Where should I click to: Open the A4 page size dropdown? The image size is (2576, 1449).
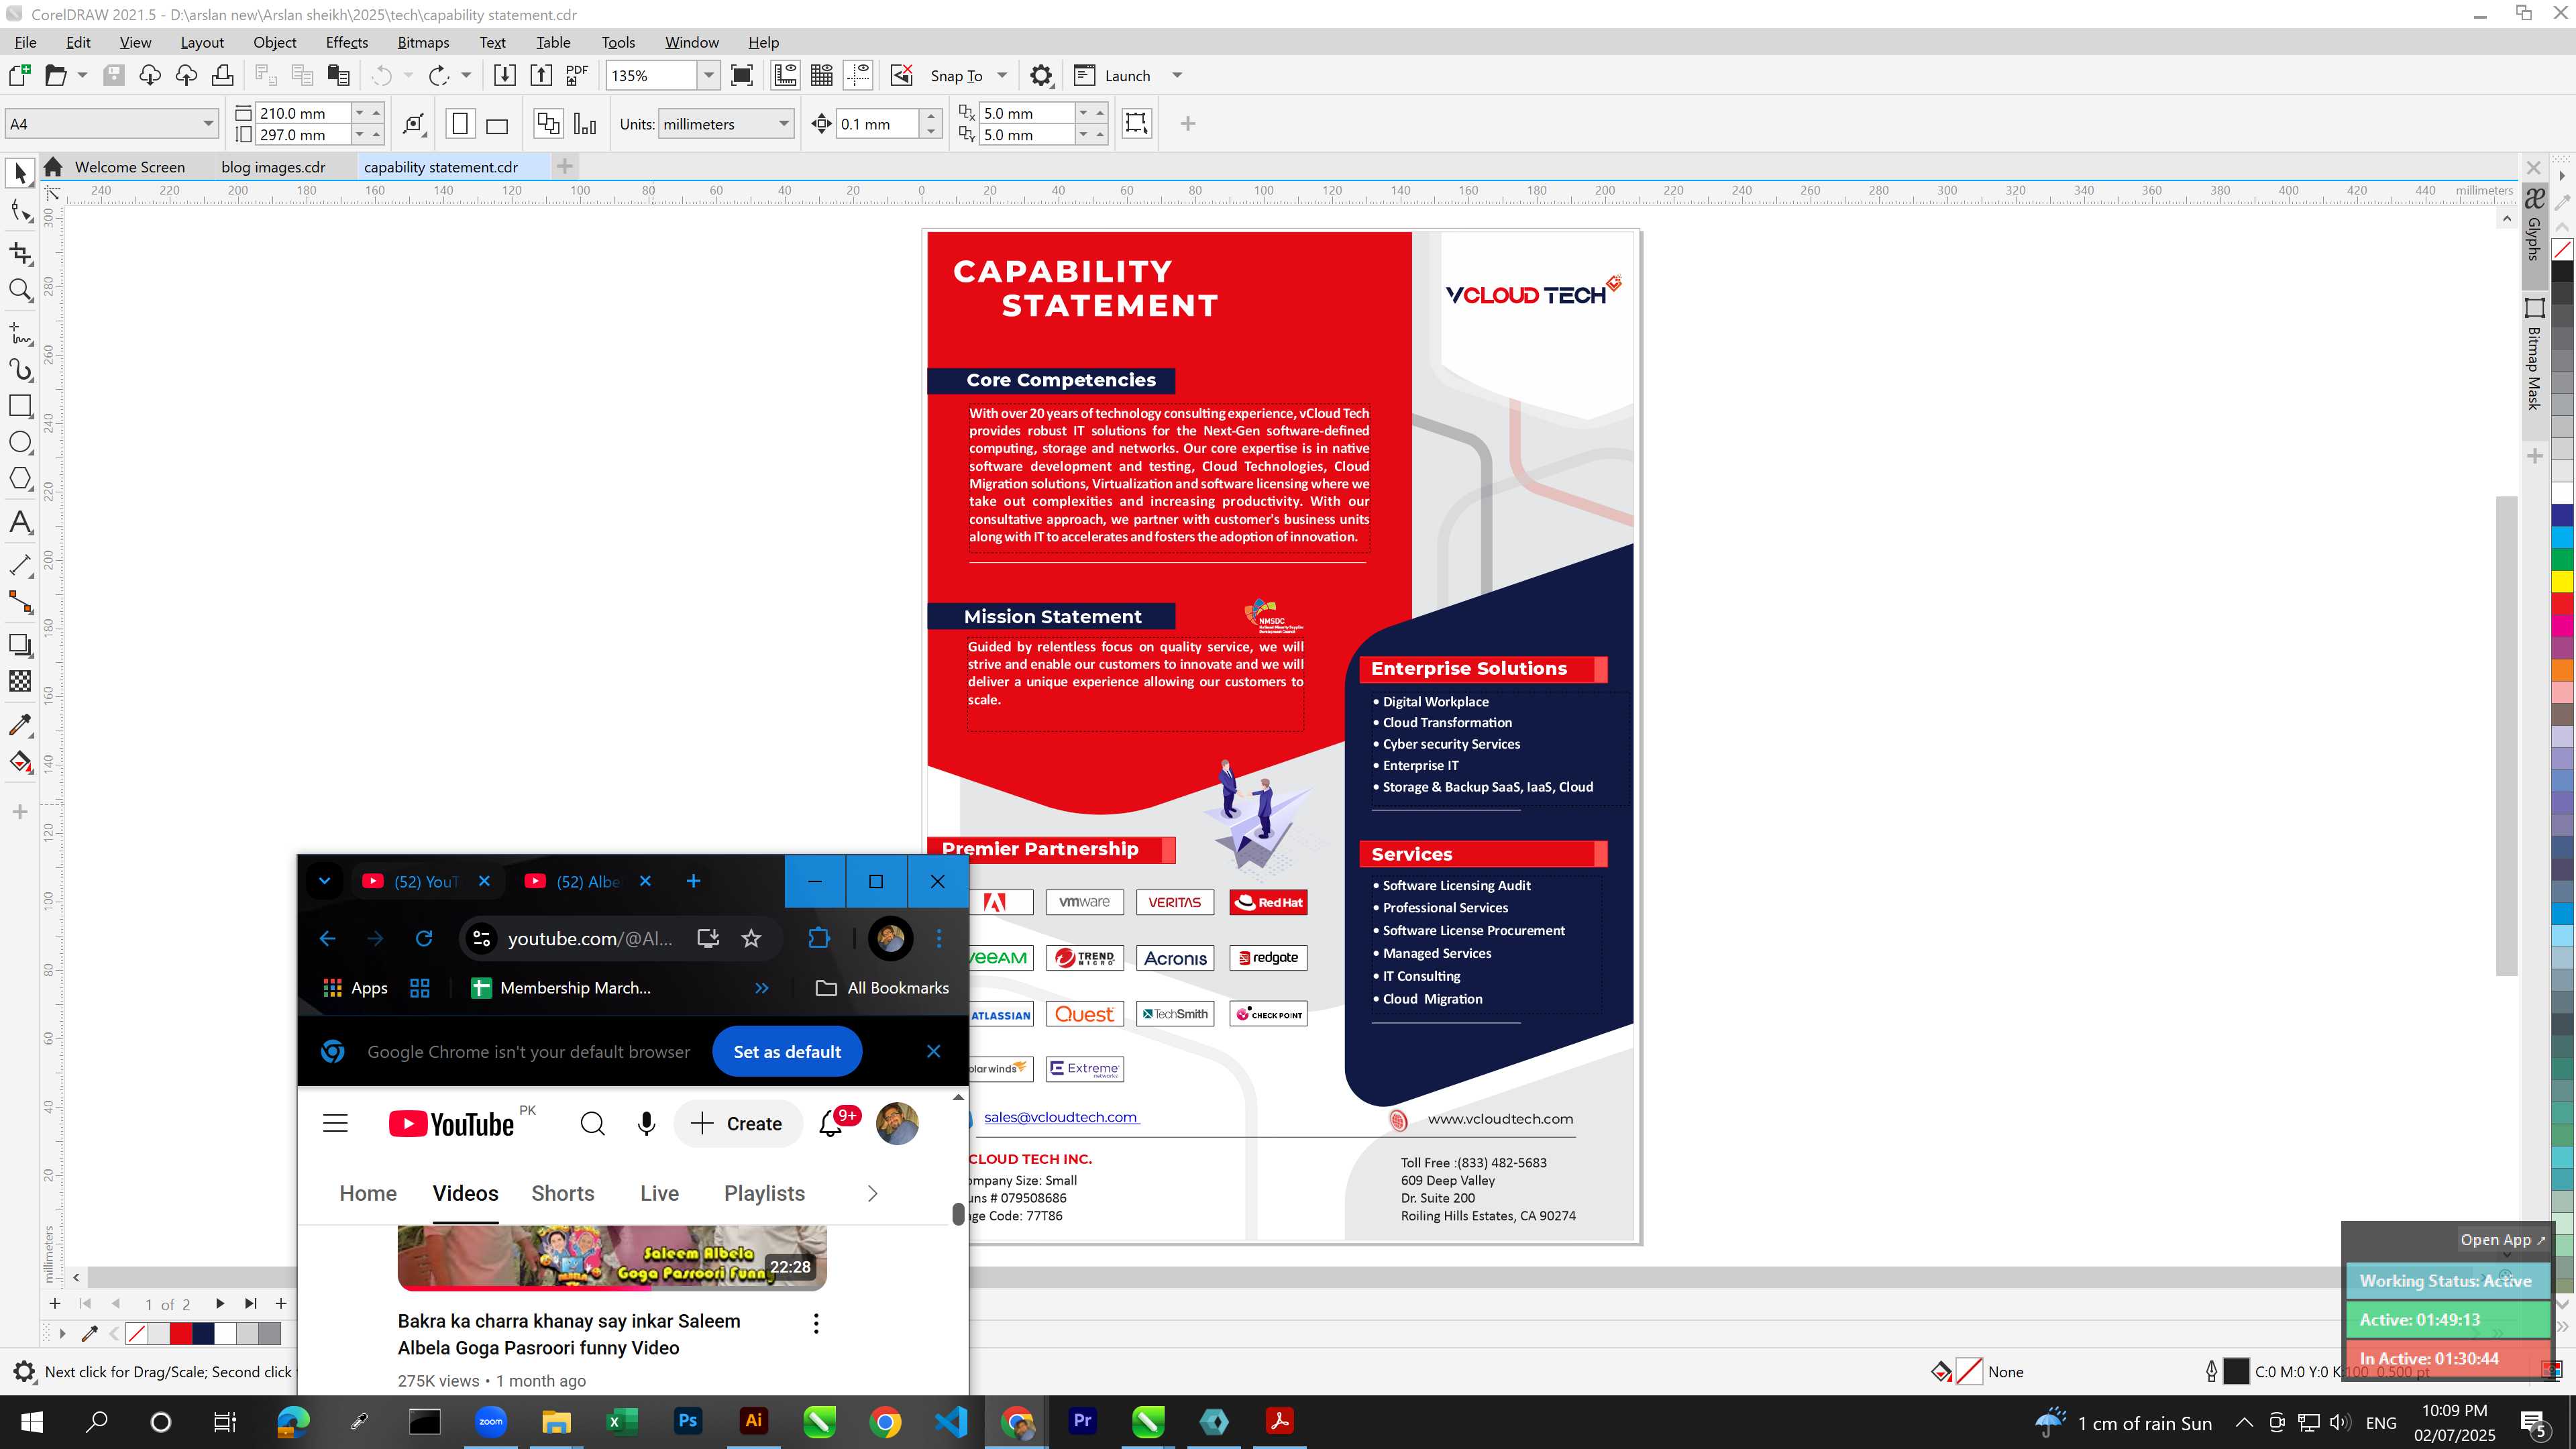pos(208,124)
